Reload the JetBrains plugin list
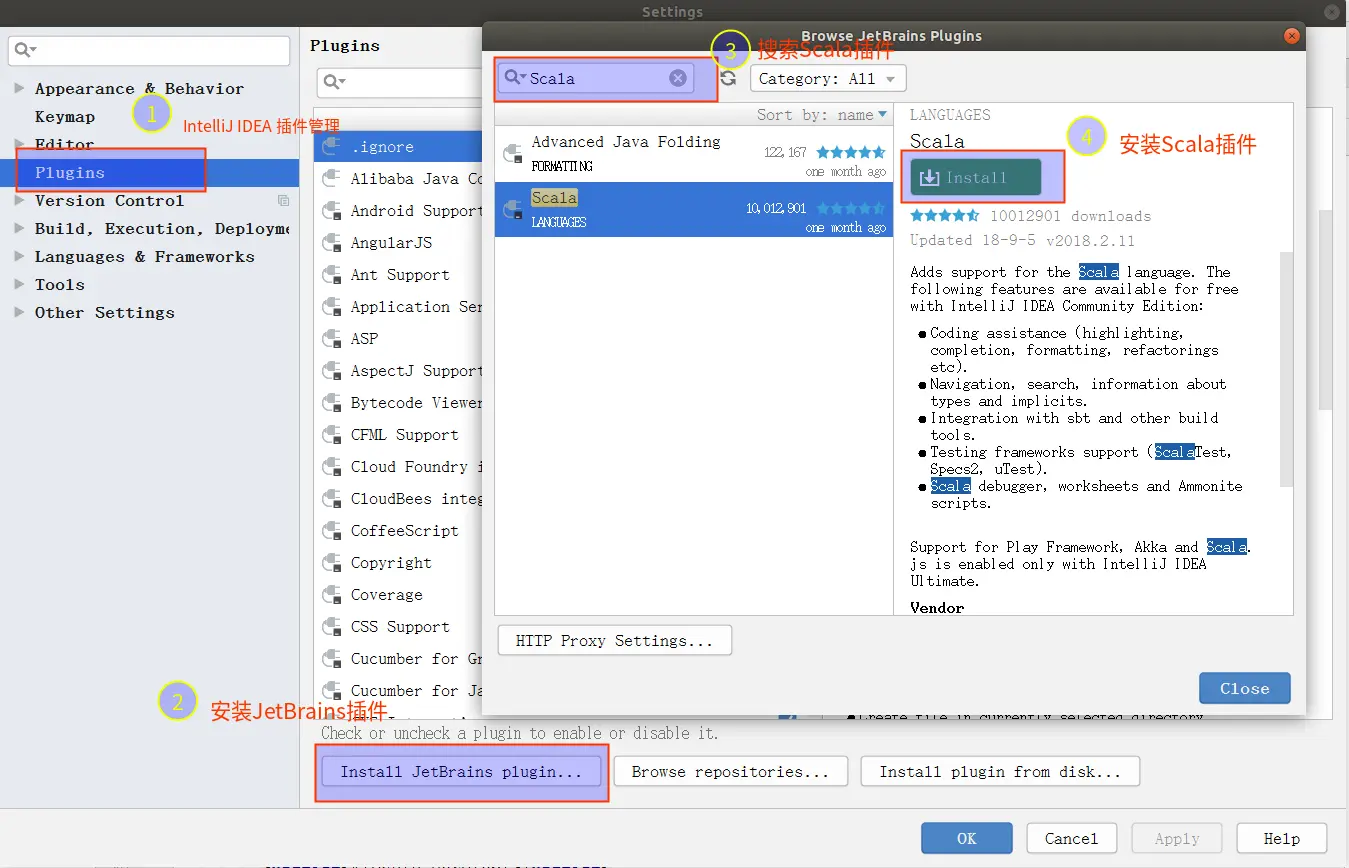This screenshot has height=868, width=1349. click(728, 78)
